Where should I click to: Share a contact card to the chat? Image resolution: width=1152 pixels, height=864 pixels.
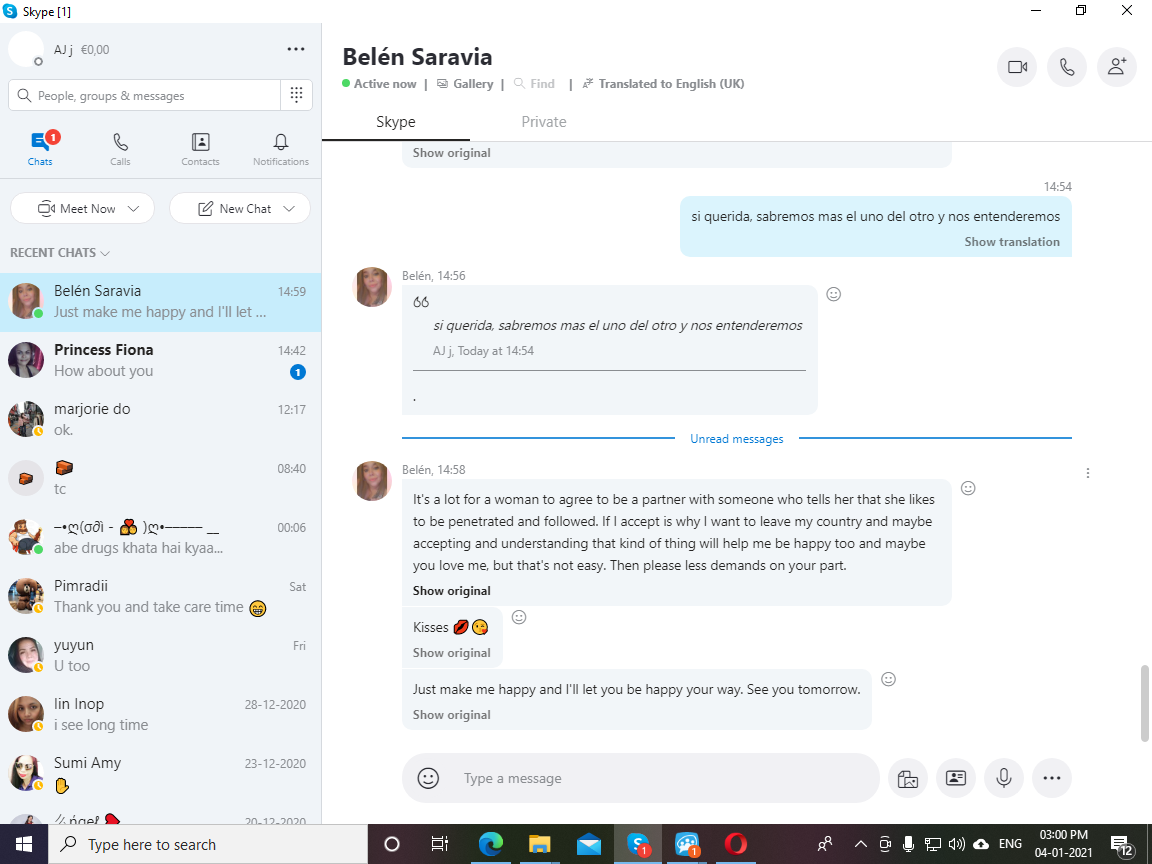click(x=956, y=778)
